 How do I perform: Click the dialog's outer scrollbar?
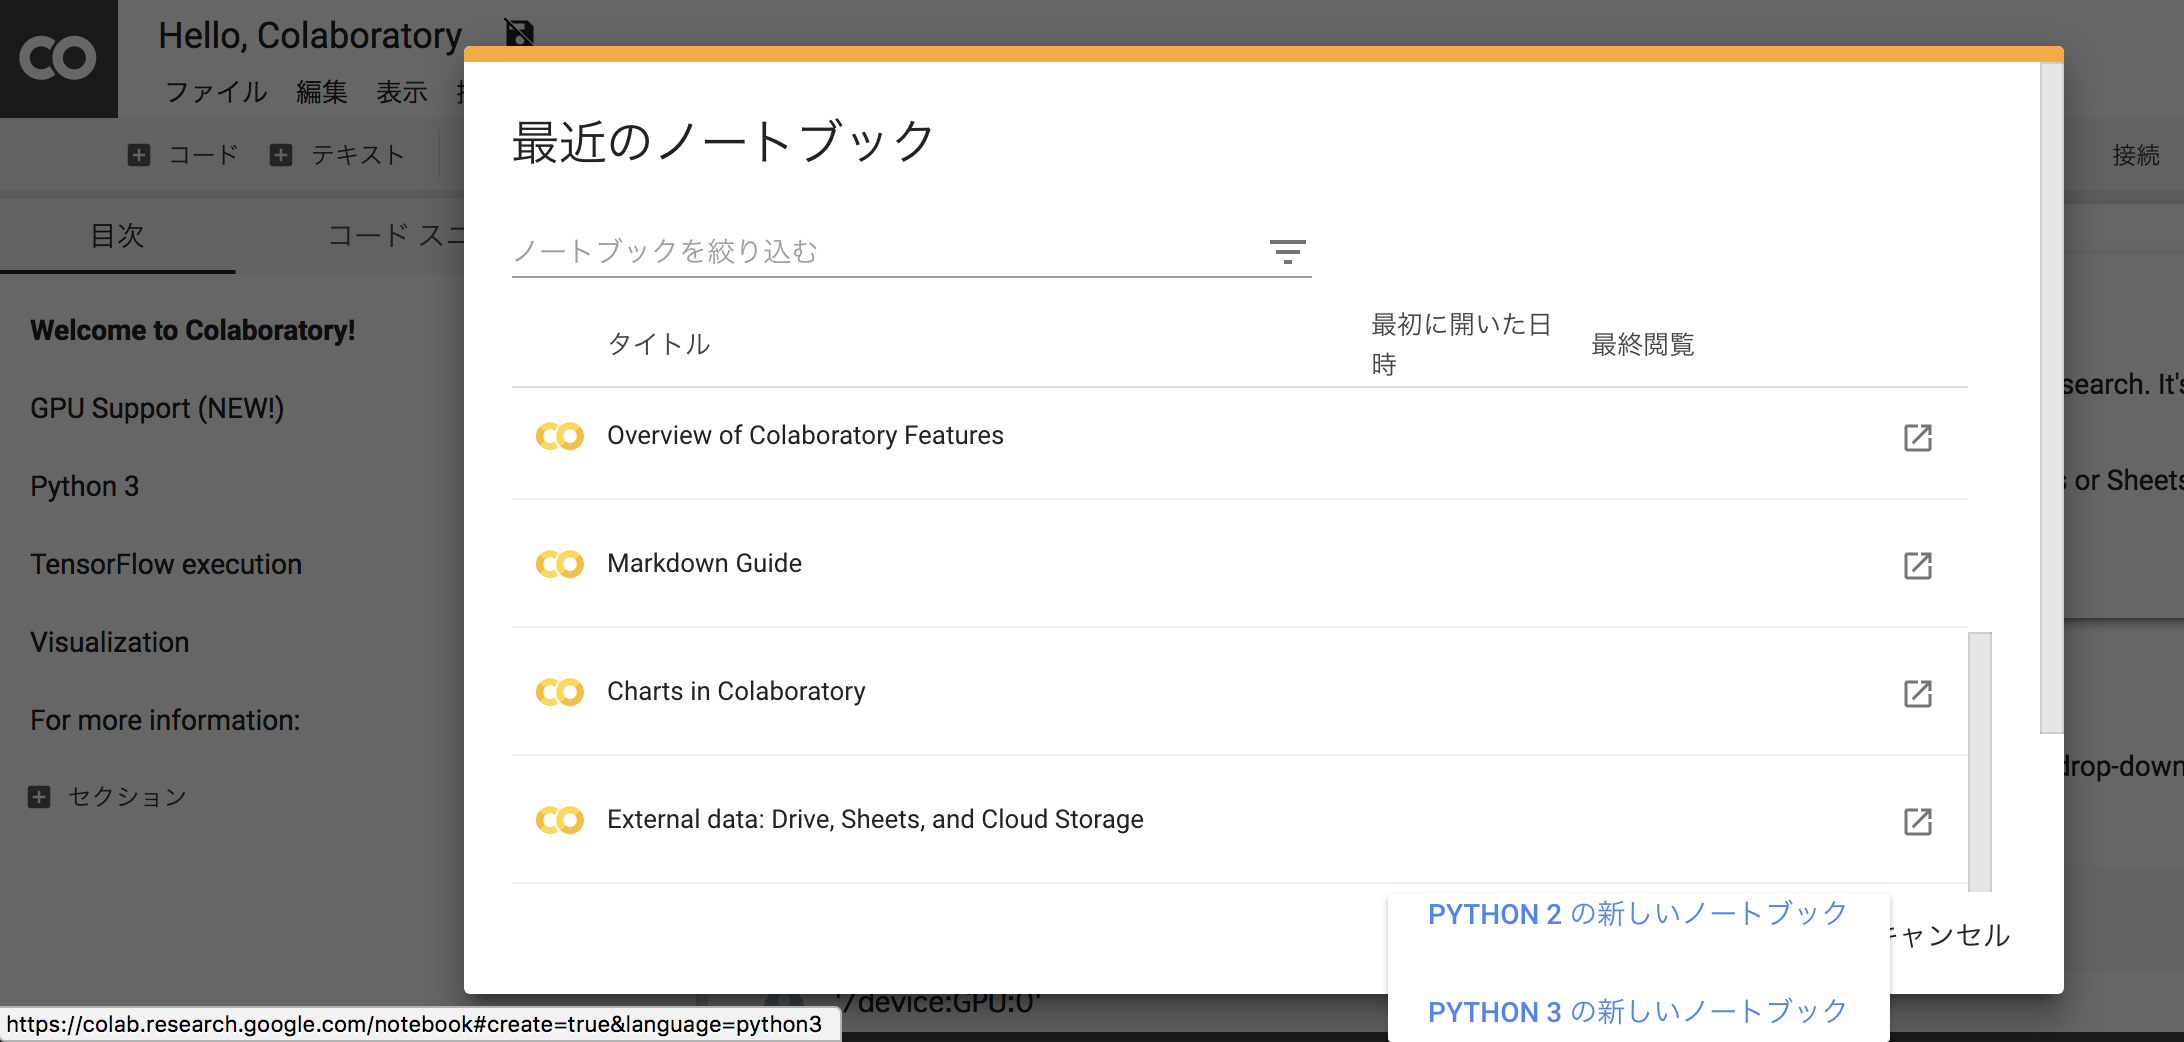coord(2051,398)
